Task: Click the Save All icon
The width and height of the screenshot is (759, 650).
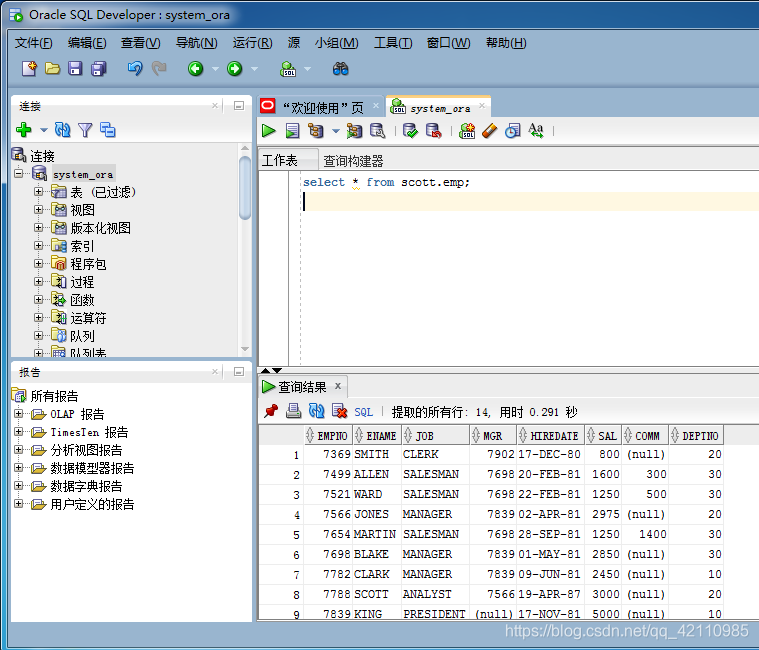Action: (99, 69)
